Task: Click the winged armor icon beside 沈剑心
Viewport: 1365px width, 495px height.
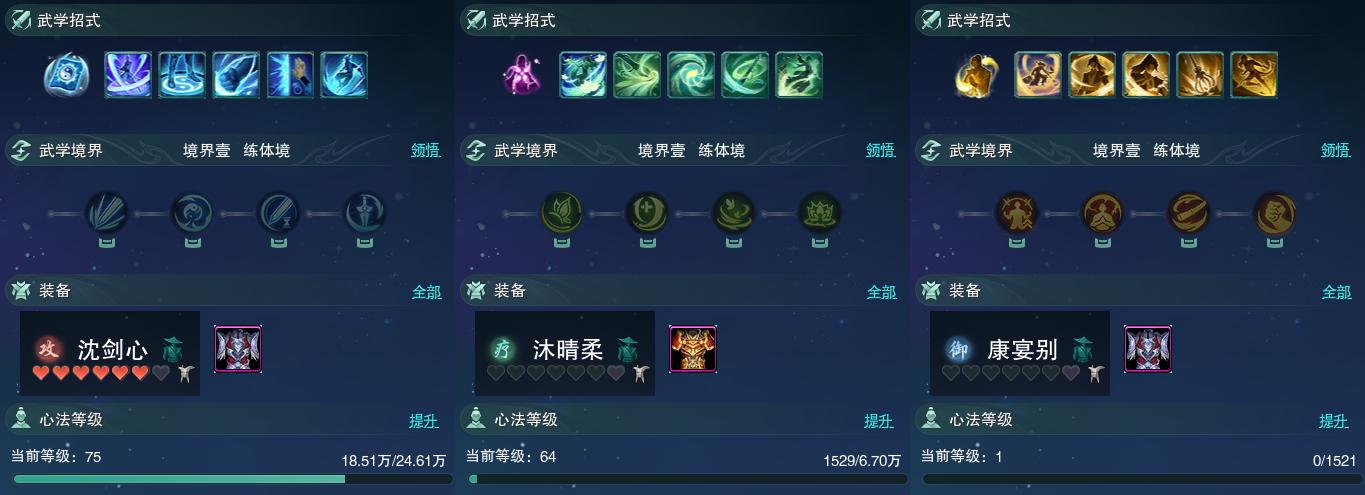Action: [238, 349]
